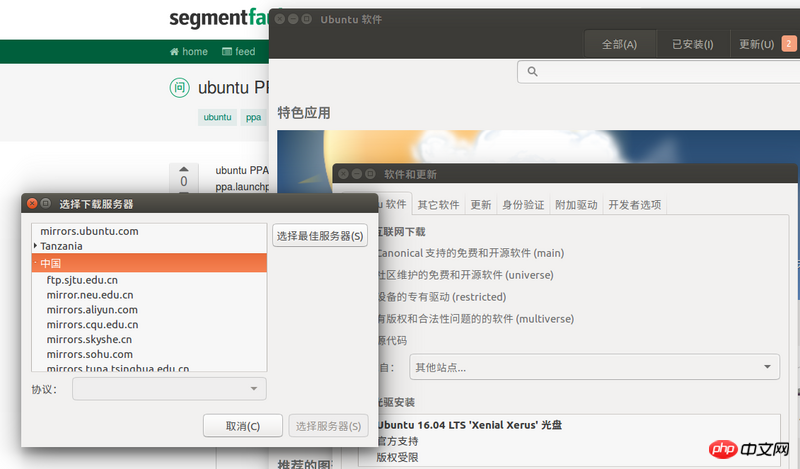Click the home icon link on segmentfault

[189, 52]
